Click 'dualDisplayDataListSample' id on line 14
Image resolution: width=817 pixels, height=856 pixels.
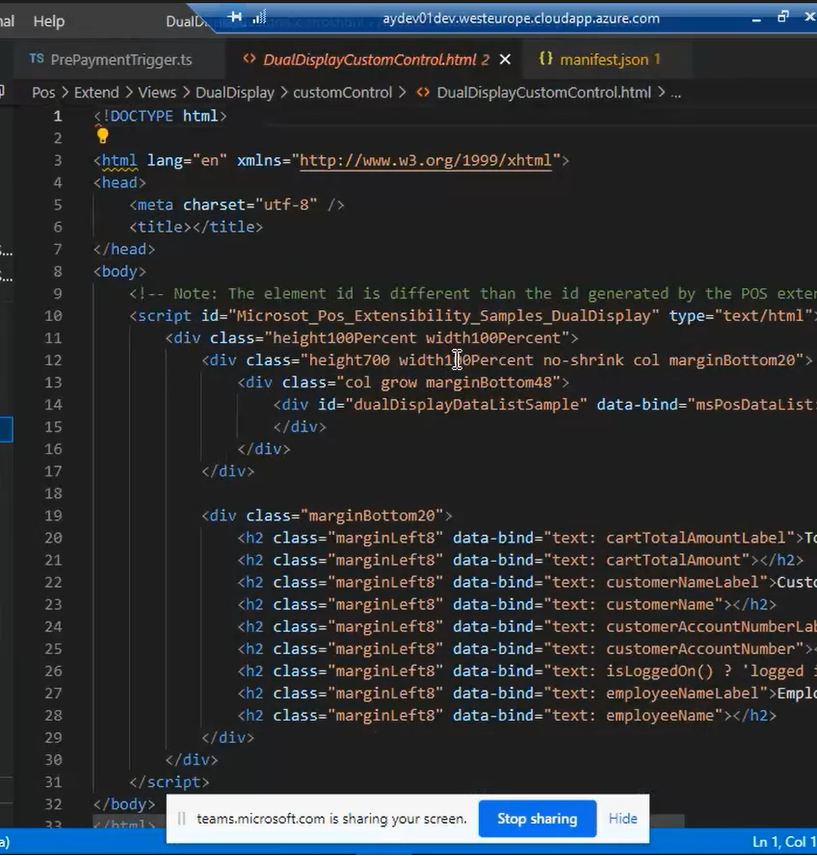tap(466, 405)
